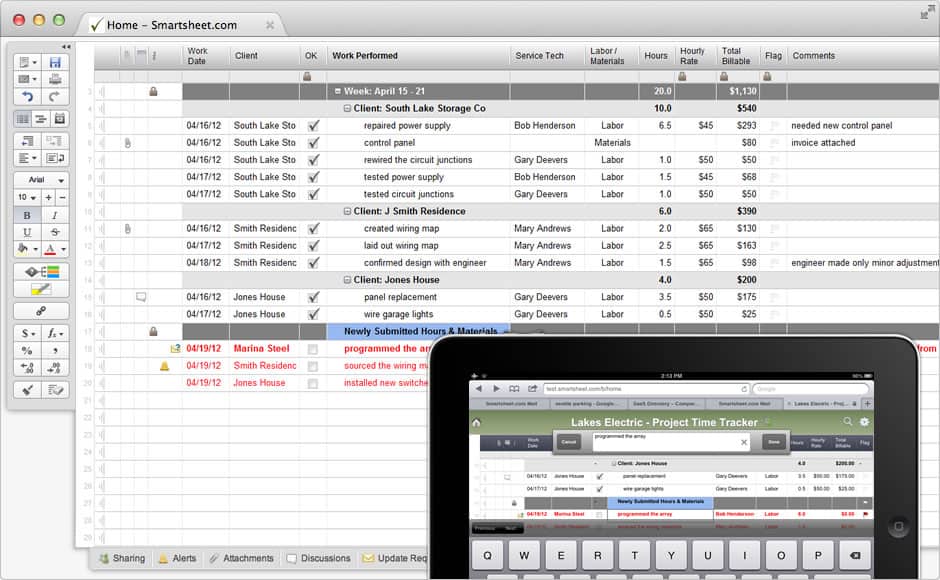Click the Print icon
Screen dimensions: 940x580
[55, 79]
